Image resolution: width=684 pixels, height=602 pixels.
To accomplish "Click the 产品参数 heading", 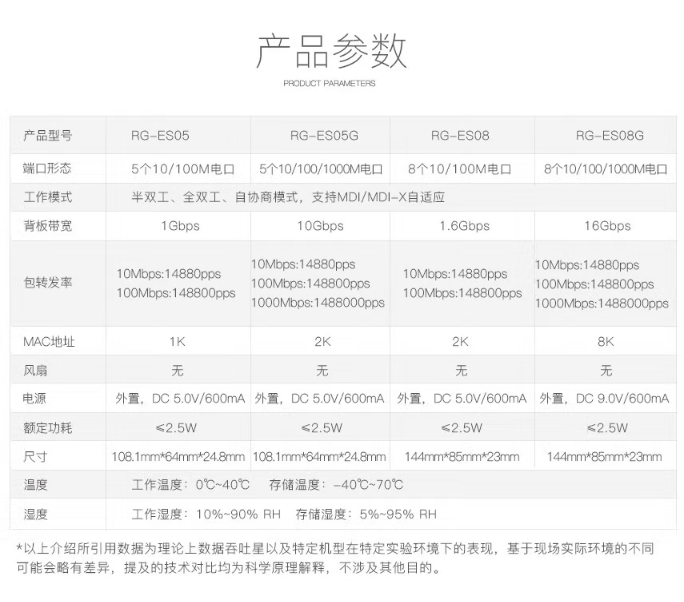I will click(x=331, y=51).
